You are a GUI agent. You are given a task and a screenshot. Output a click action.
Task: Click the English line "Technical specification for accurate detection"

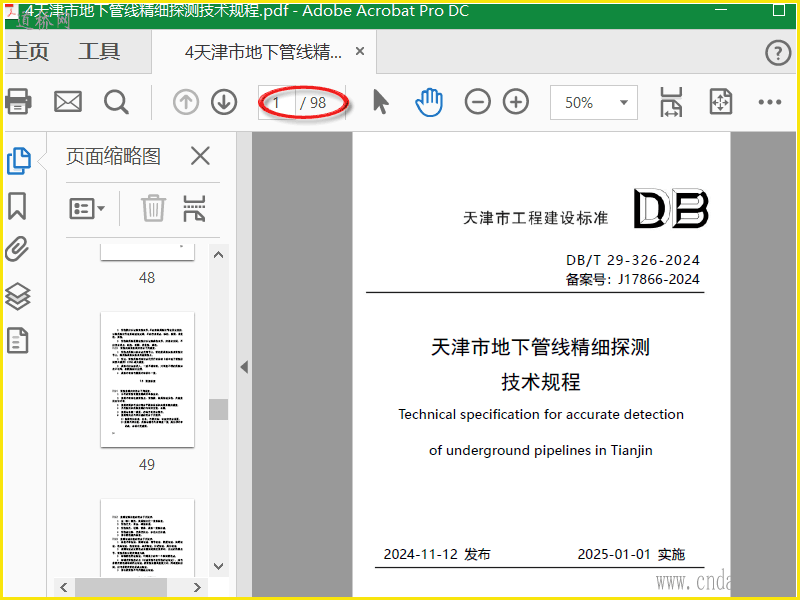pos(541,414)
